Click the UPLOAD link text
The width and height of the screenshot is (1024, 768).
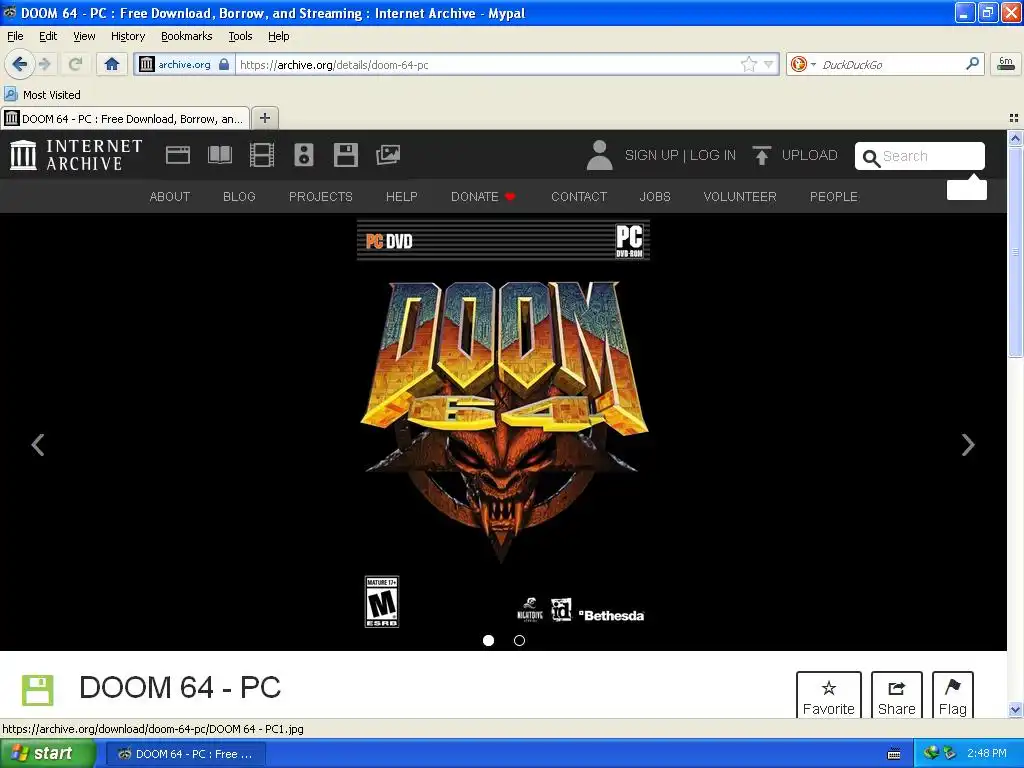pos(809,155)
